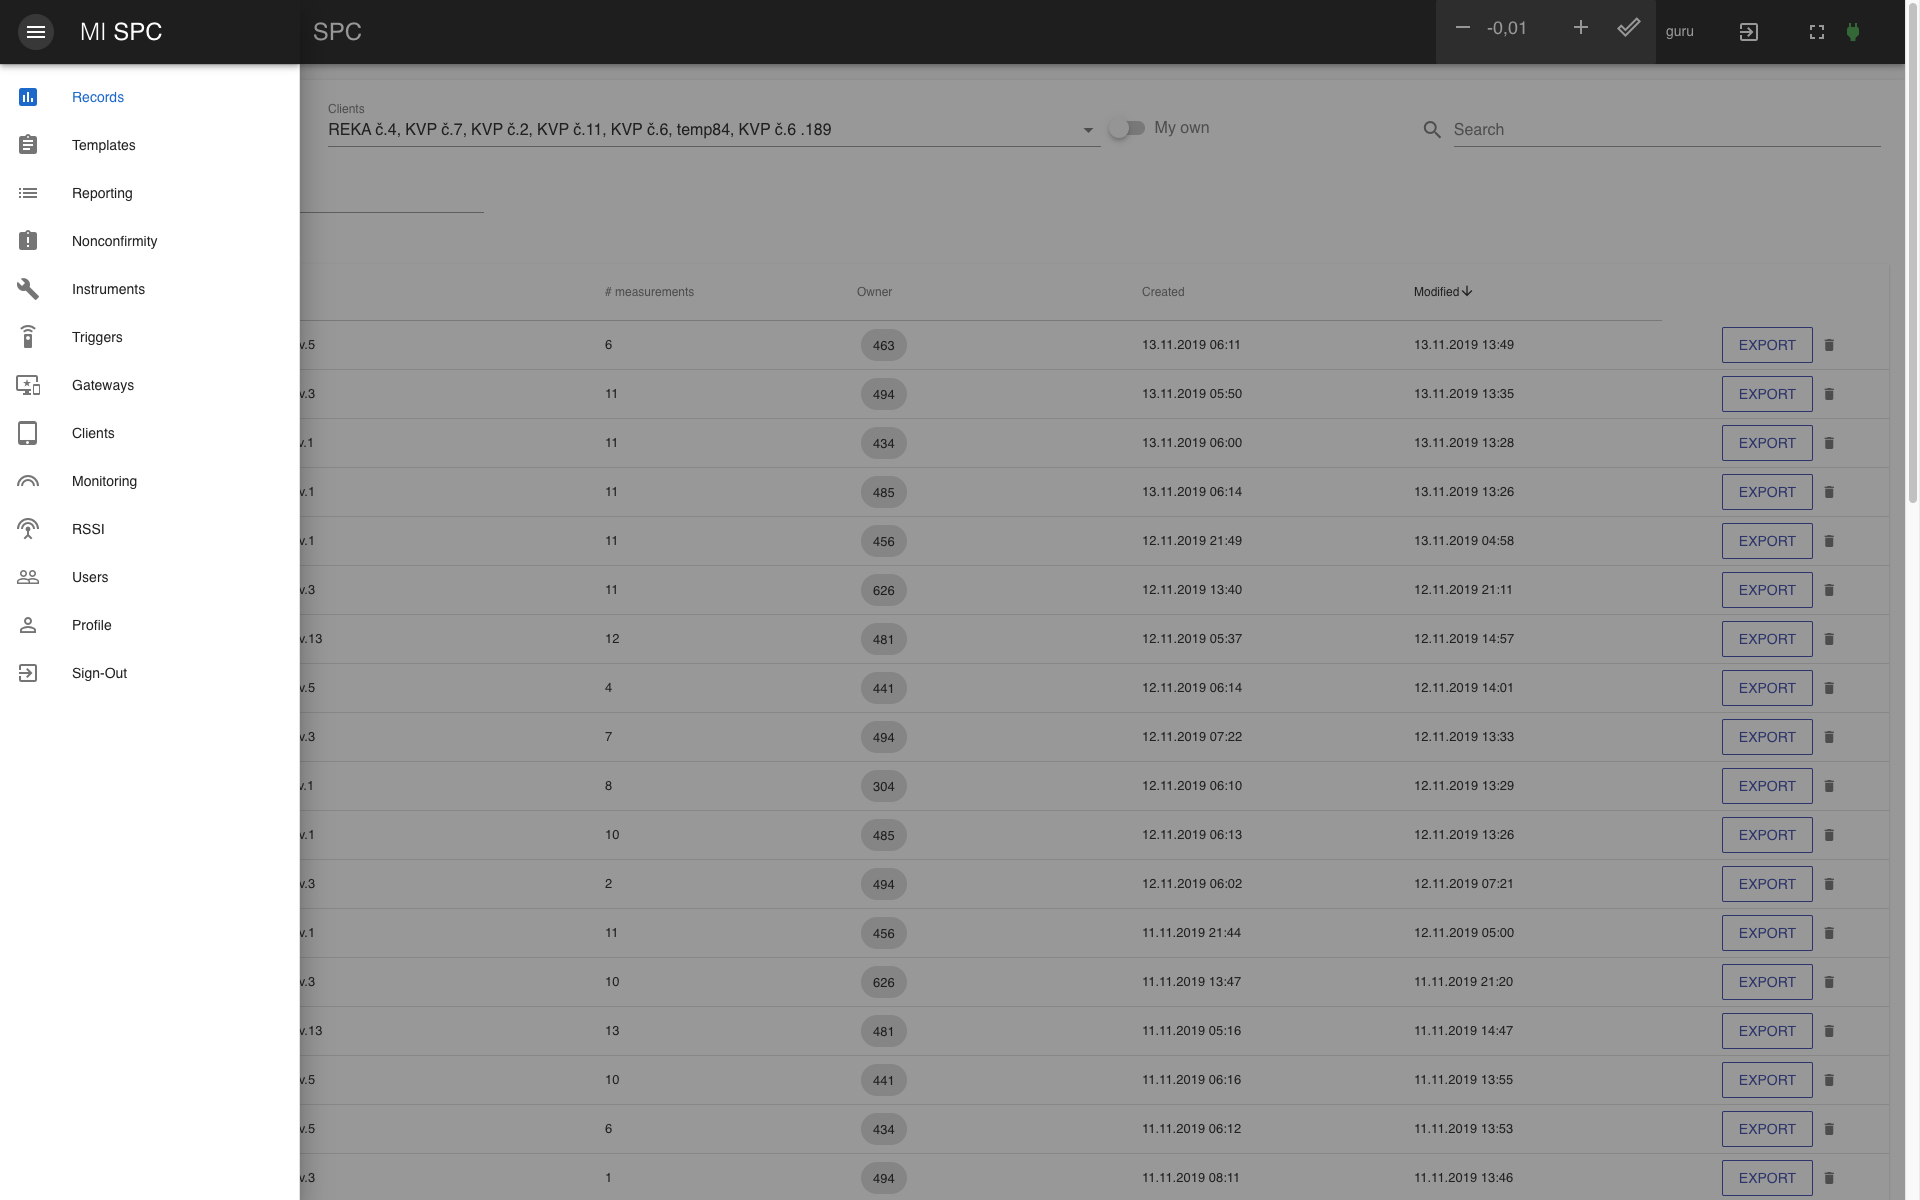
Task: Click the Instruments sidebar icon
Action: pyautogui.click(x=26, y=288)
